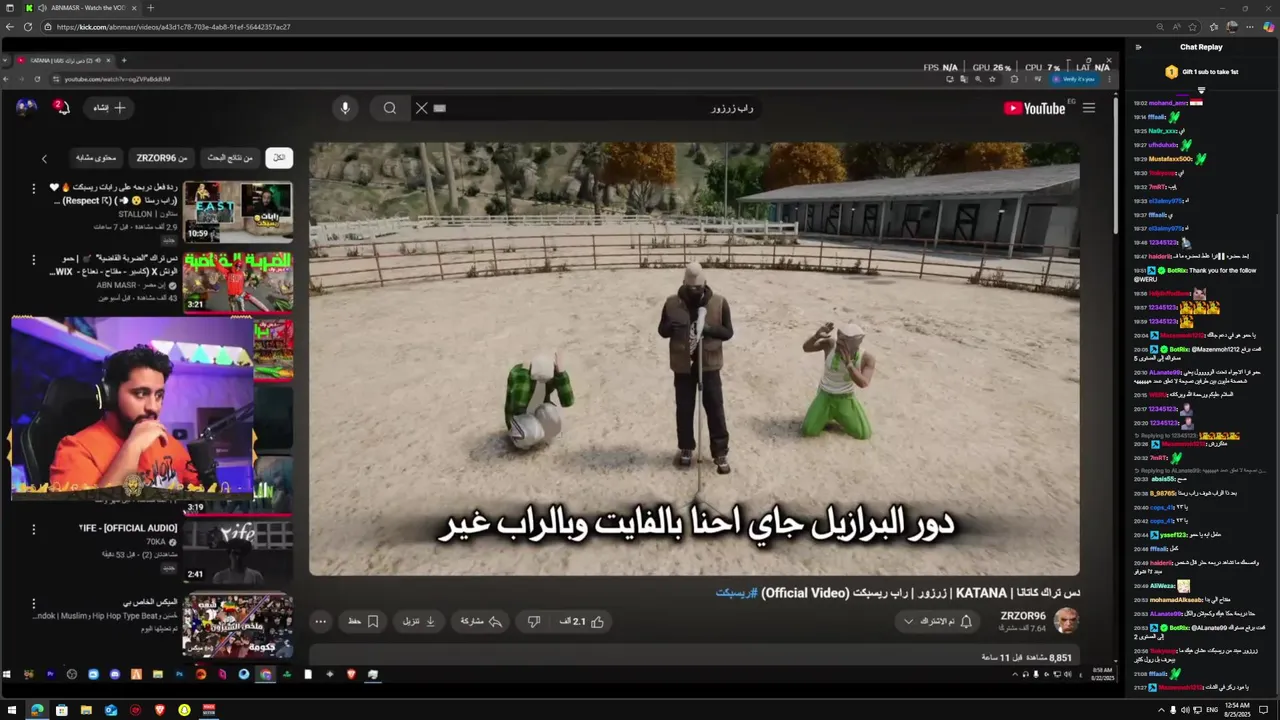Dislike the KATANA video
The width and height of the screenshot is (1280, 720).
click(x=534, y=621)
